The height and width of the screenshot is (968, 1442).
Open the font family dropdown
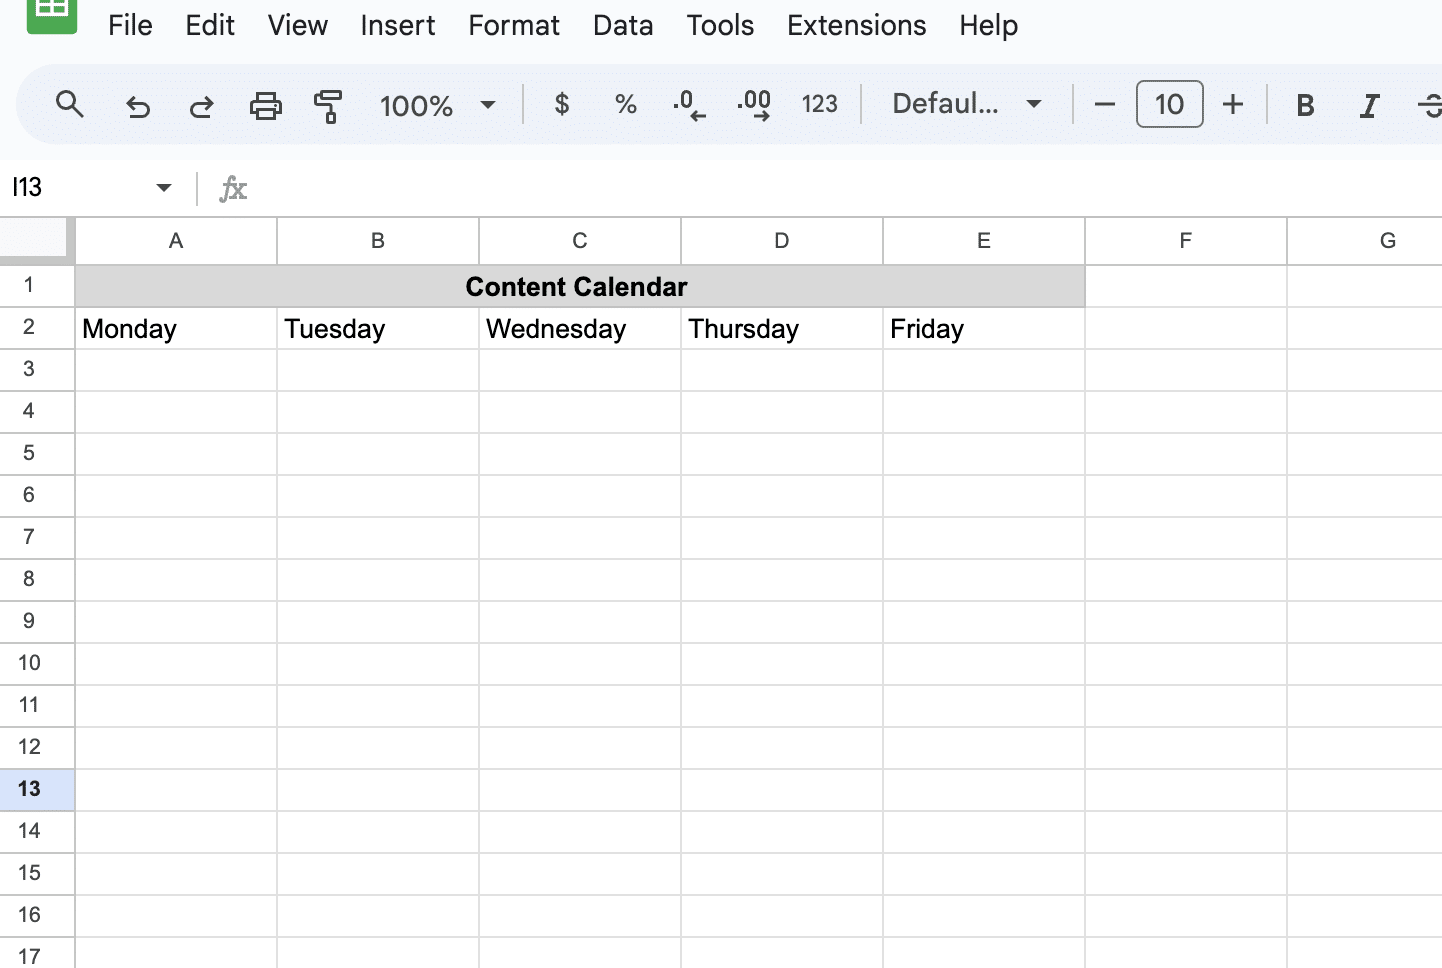click(967, 104)
